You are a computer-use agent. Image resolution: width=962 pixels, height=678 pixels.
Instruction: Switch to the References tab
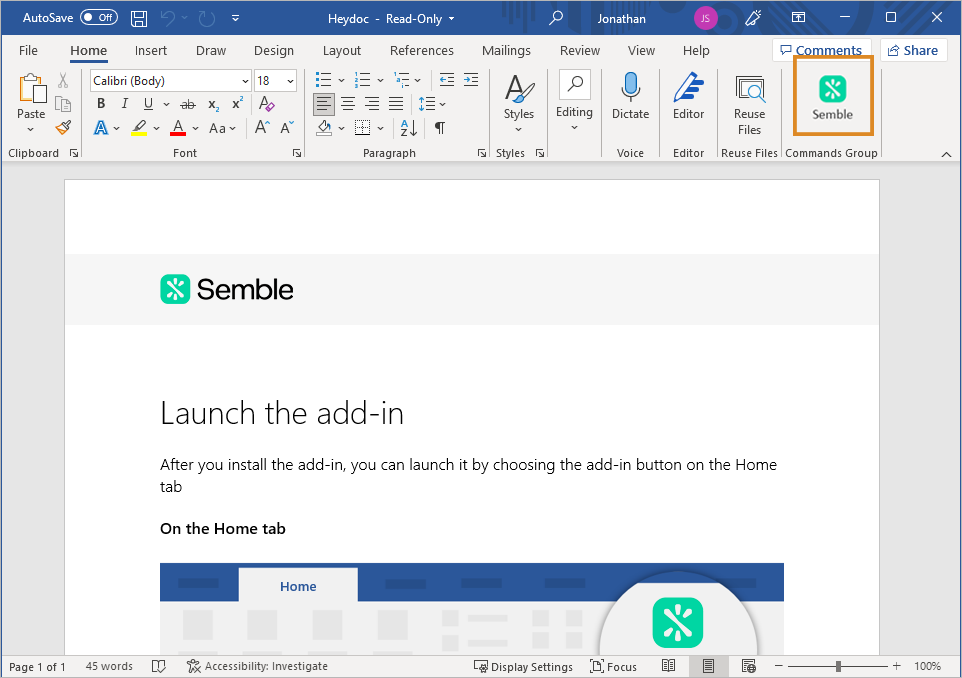(422, 50)
